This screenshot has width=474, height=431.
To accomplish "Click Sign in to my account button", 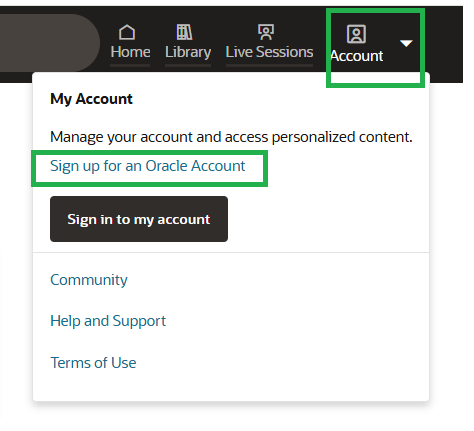I will [139, 219].
